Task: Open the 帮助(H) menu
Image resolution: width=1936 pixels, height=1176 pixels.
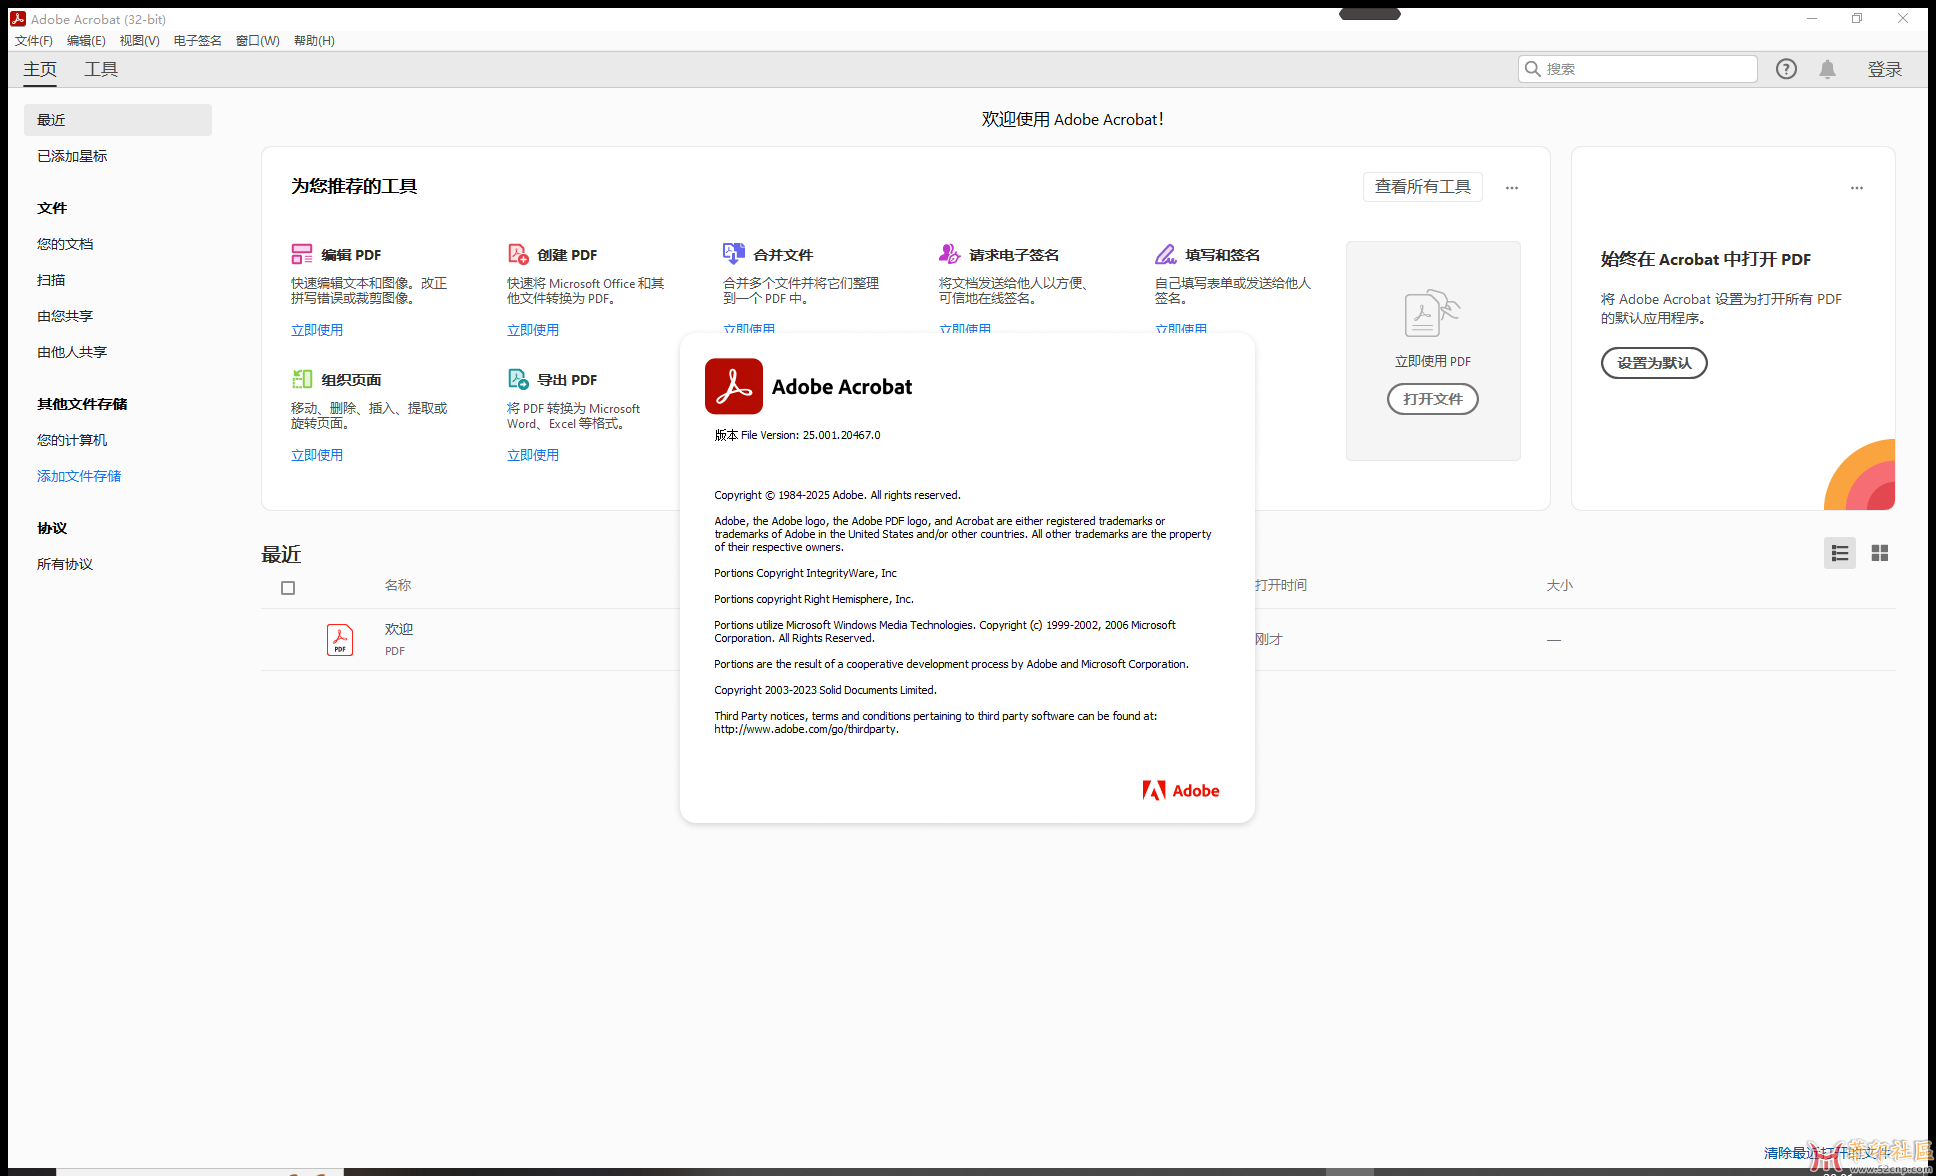Action: pyautogui.click(x=314, y=41)
